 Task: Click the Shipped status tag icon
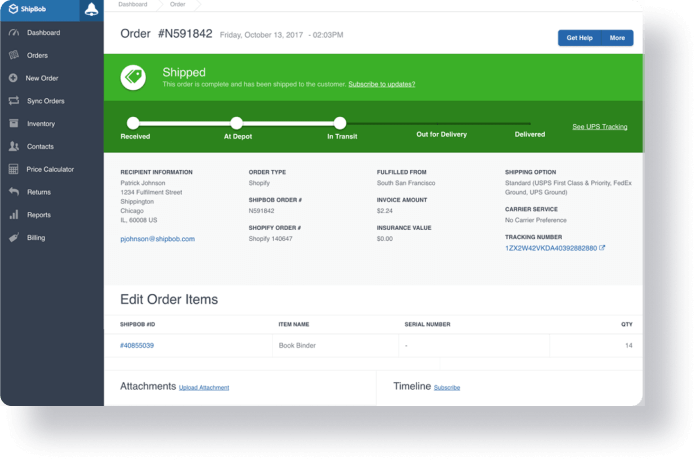pyautogui.click(x=133, y=77)
